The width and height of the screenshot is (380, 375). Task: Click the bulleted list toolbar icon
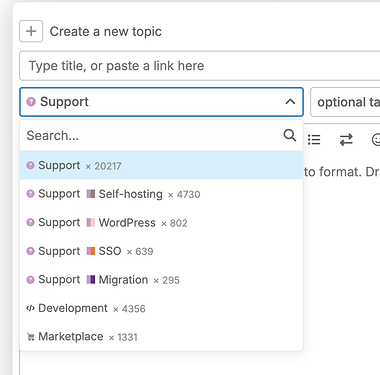tap(314, 139)
